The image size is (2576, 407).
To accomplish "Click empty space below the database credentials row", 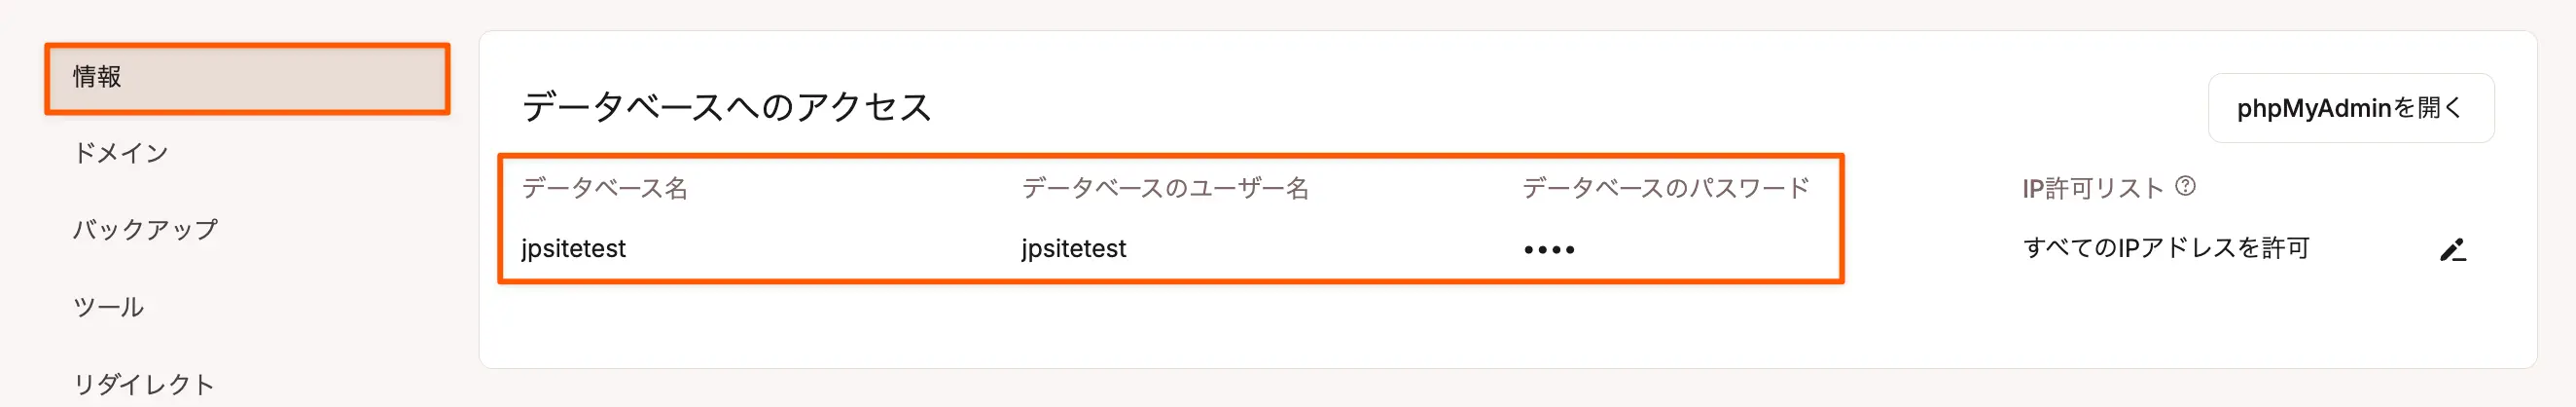I will pos(1170,326).
